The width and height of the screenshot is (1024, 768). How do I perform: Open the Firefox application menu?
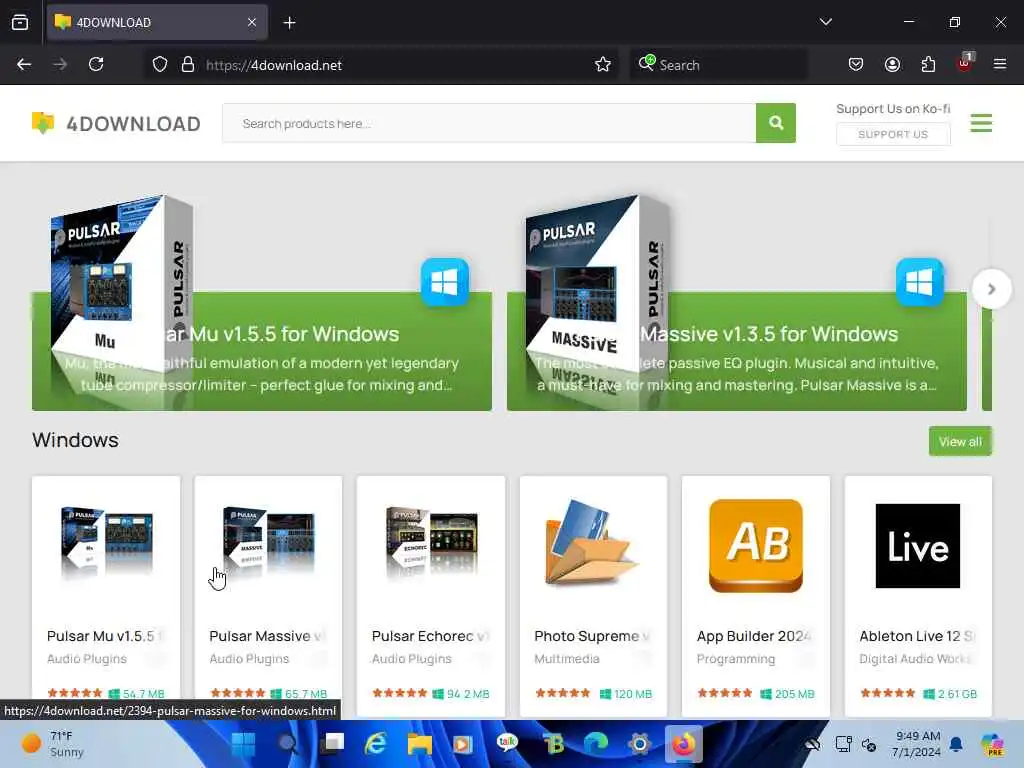point(1000,64)
